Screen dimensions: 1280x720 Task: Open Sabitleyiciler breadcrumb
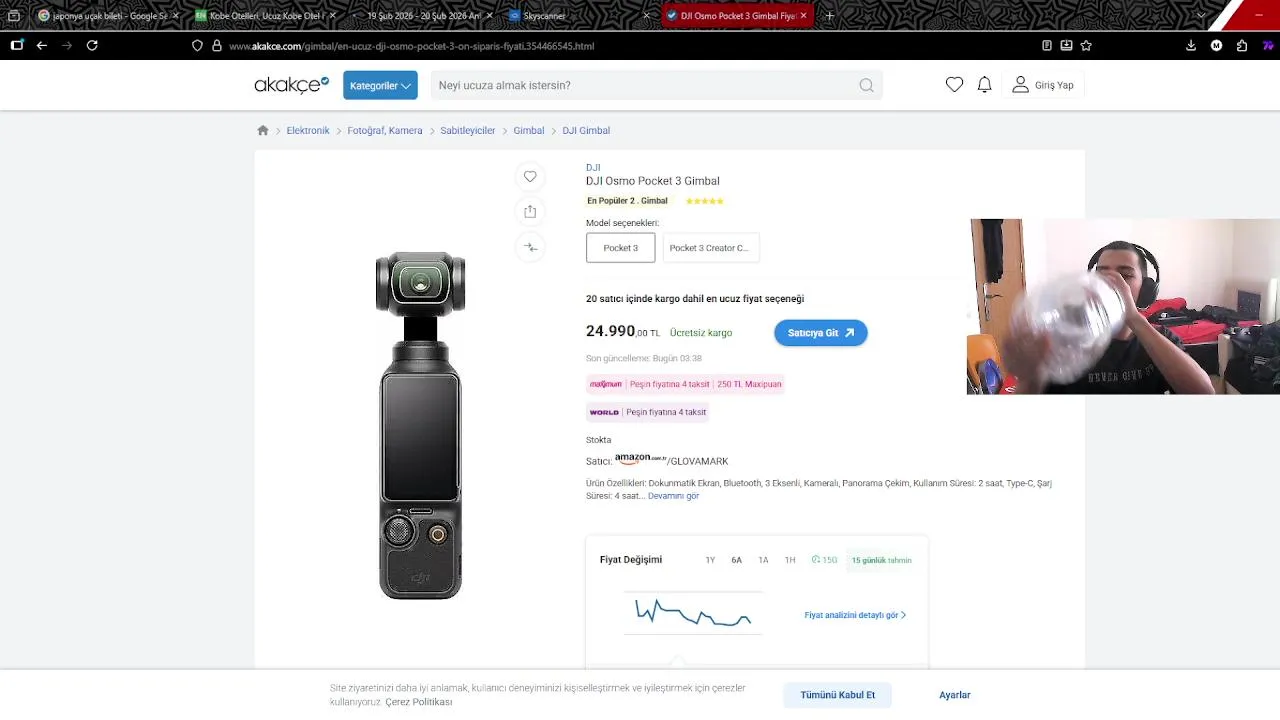tap(468, 130)
